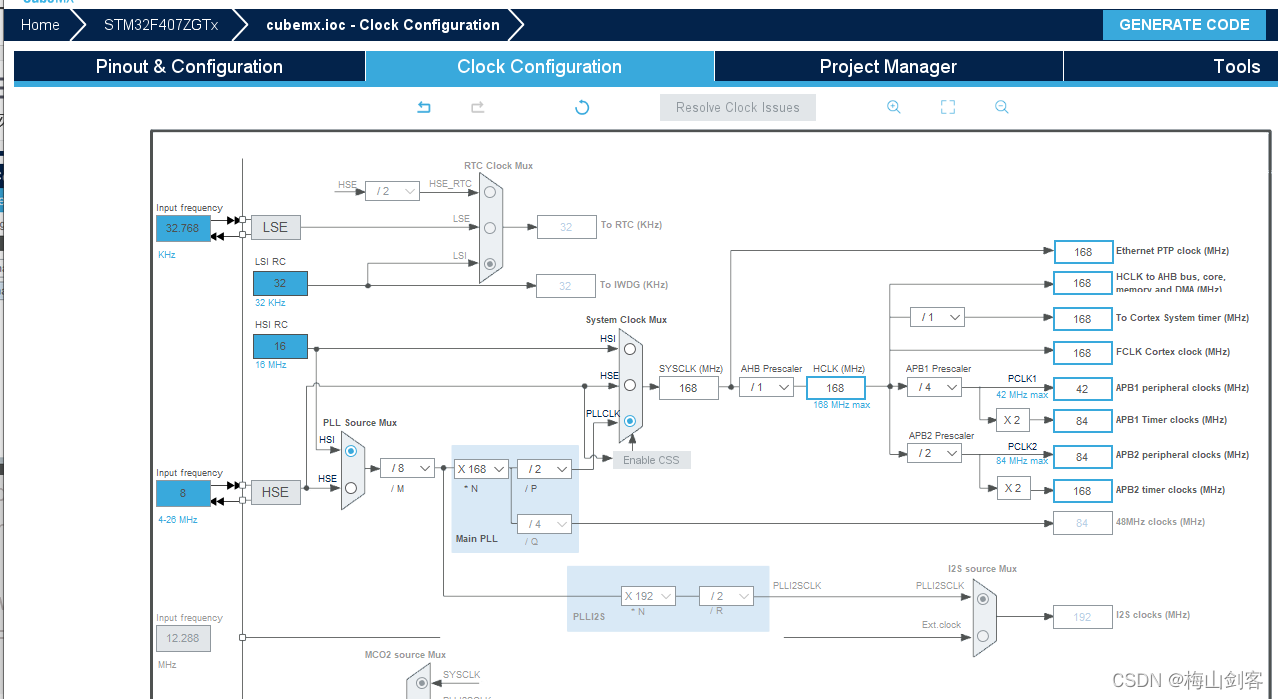1278x699 pixels.
Task: Go to Home breadcrumb
Action: (x=40, y=25)
